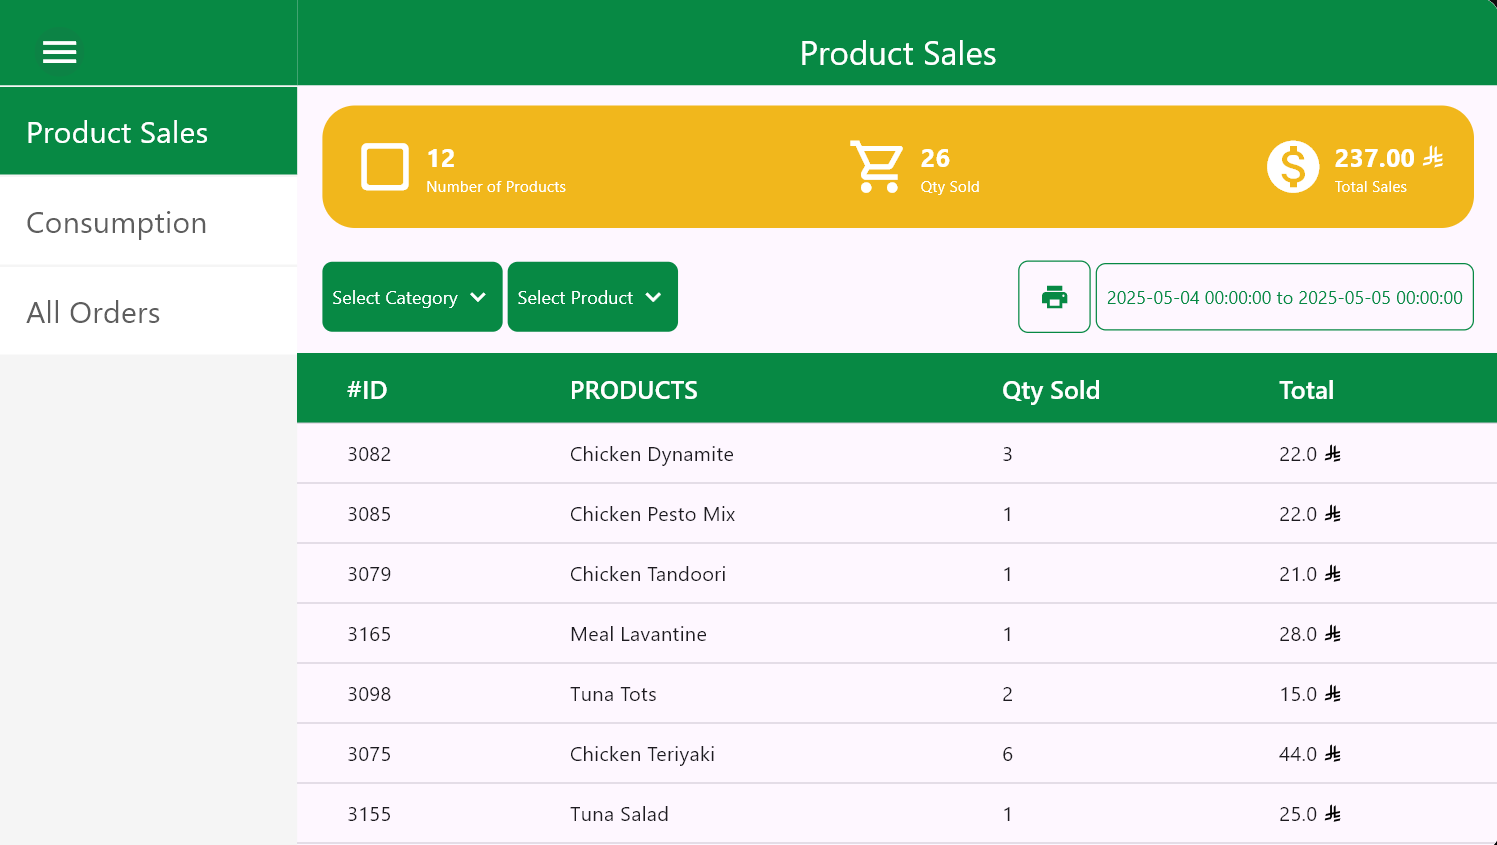Click the Product Sales page title
Image resolution: width=1497 pixels, height=845 pixels.
tap(898, 53)
